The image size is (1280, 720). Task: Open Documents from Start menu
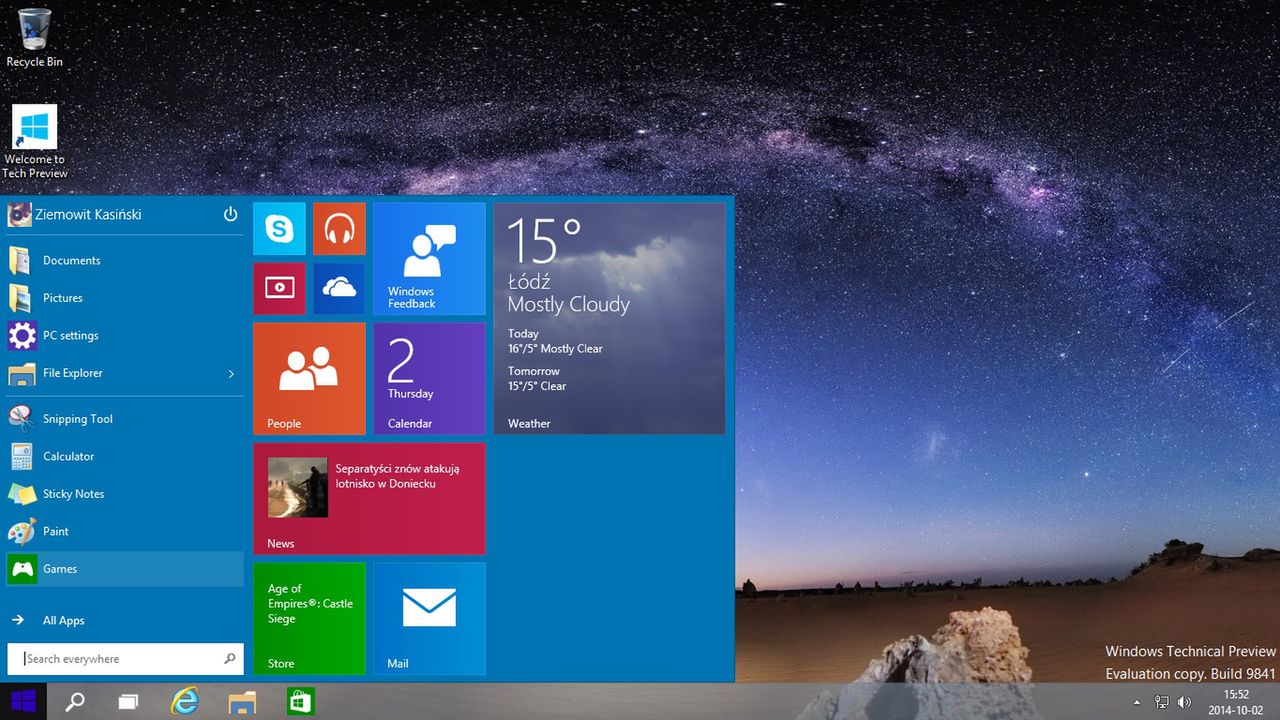(x=125, y=260)
